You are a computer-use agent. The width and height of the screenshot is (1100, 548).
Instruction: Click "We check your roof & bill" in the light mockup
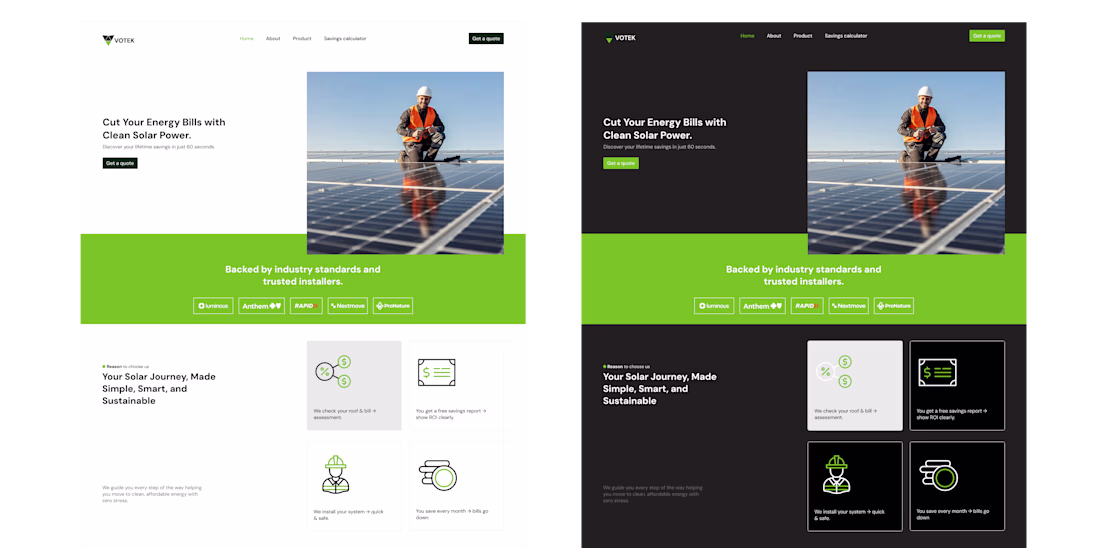(344, 414)
